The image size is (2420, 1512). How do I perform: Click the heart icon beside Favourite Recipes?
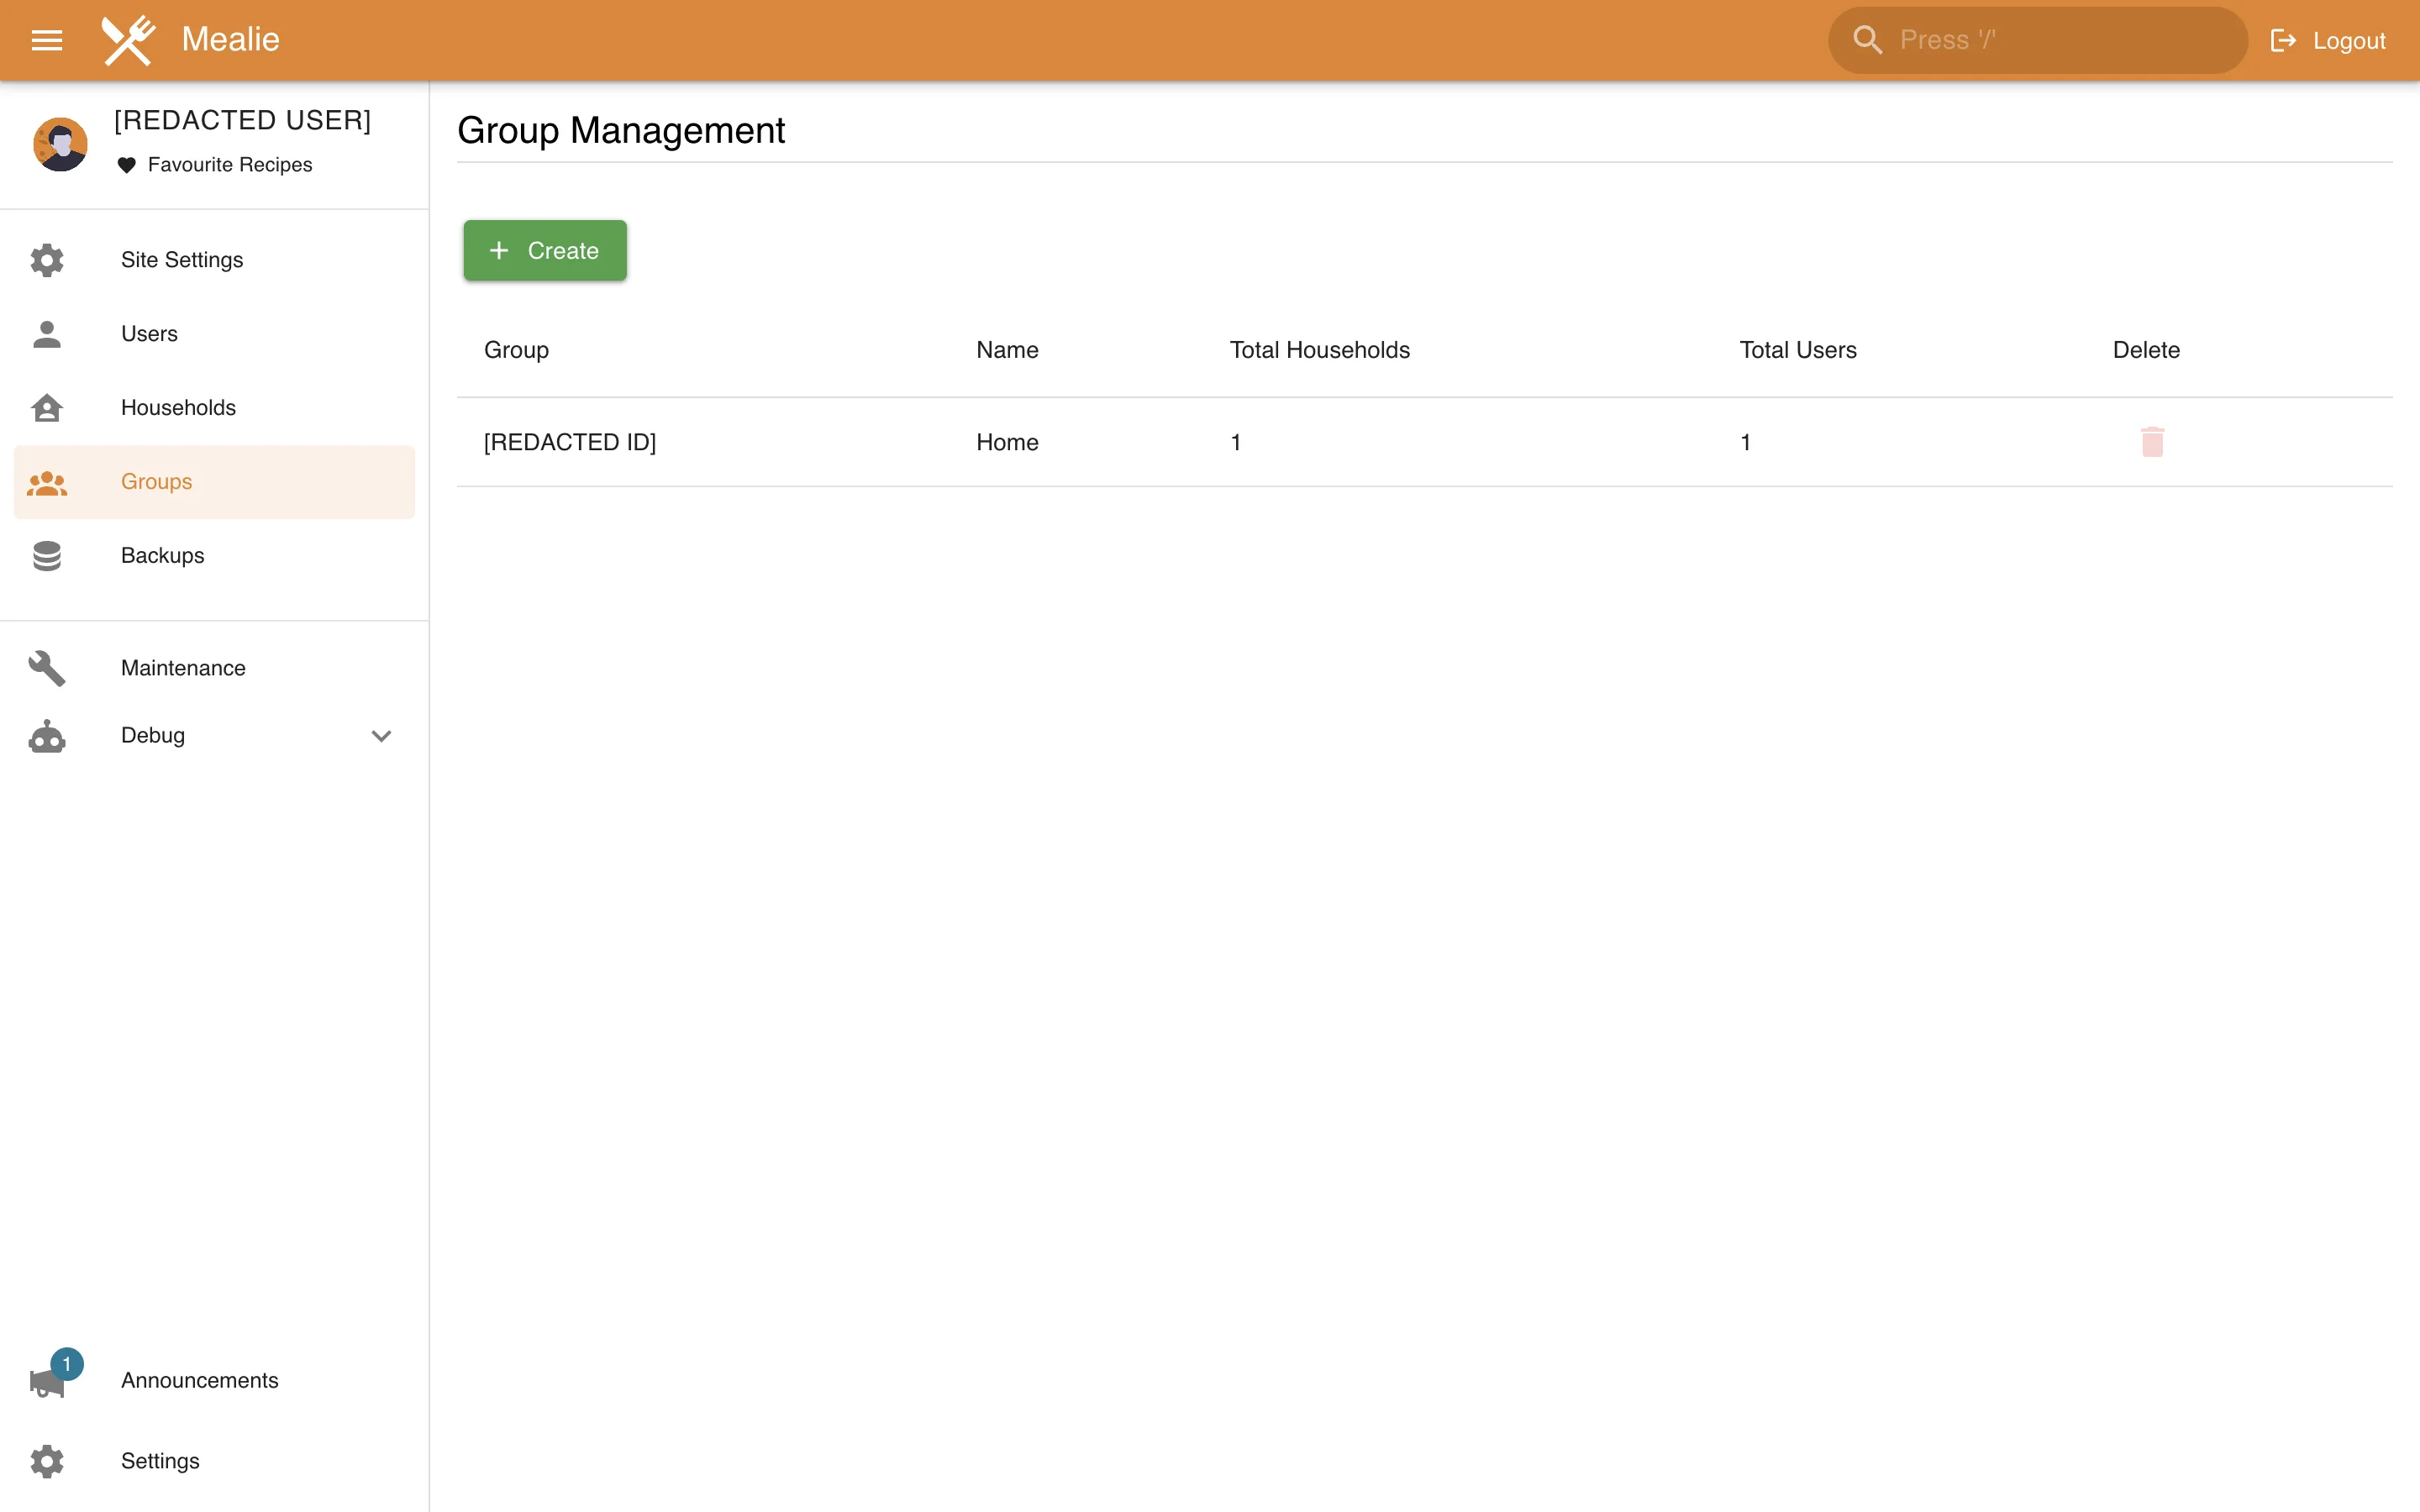(x=126, y=165)
